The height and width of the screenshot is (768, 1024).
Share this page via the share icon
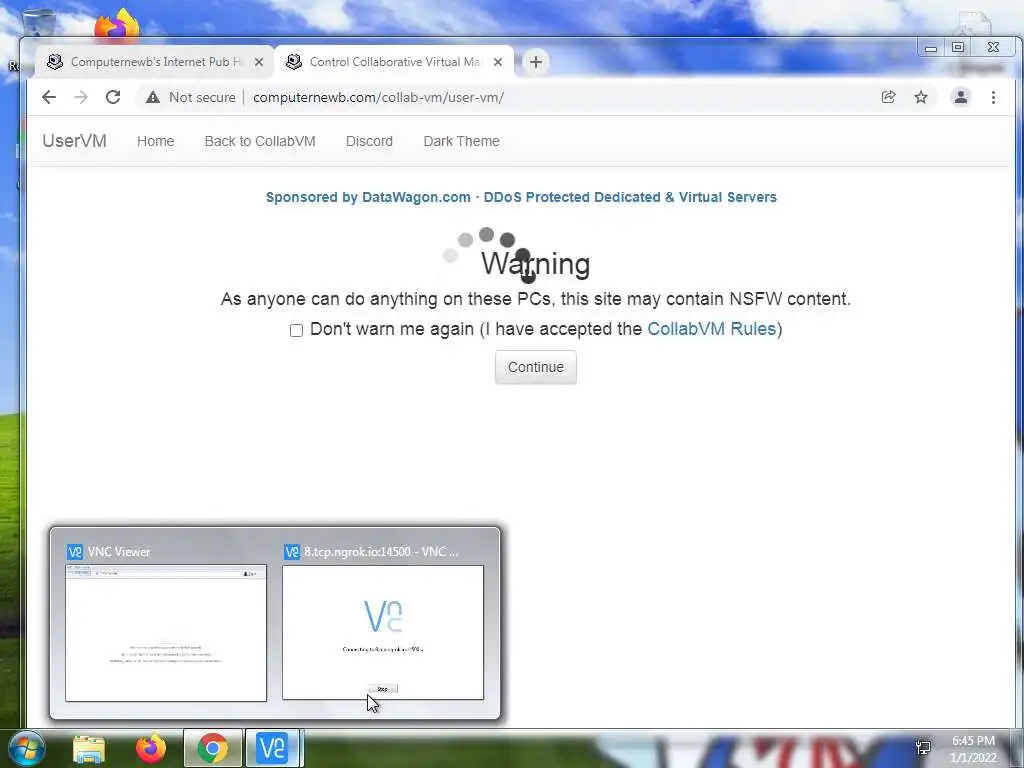pos(888,97)
